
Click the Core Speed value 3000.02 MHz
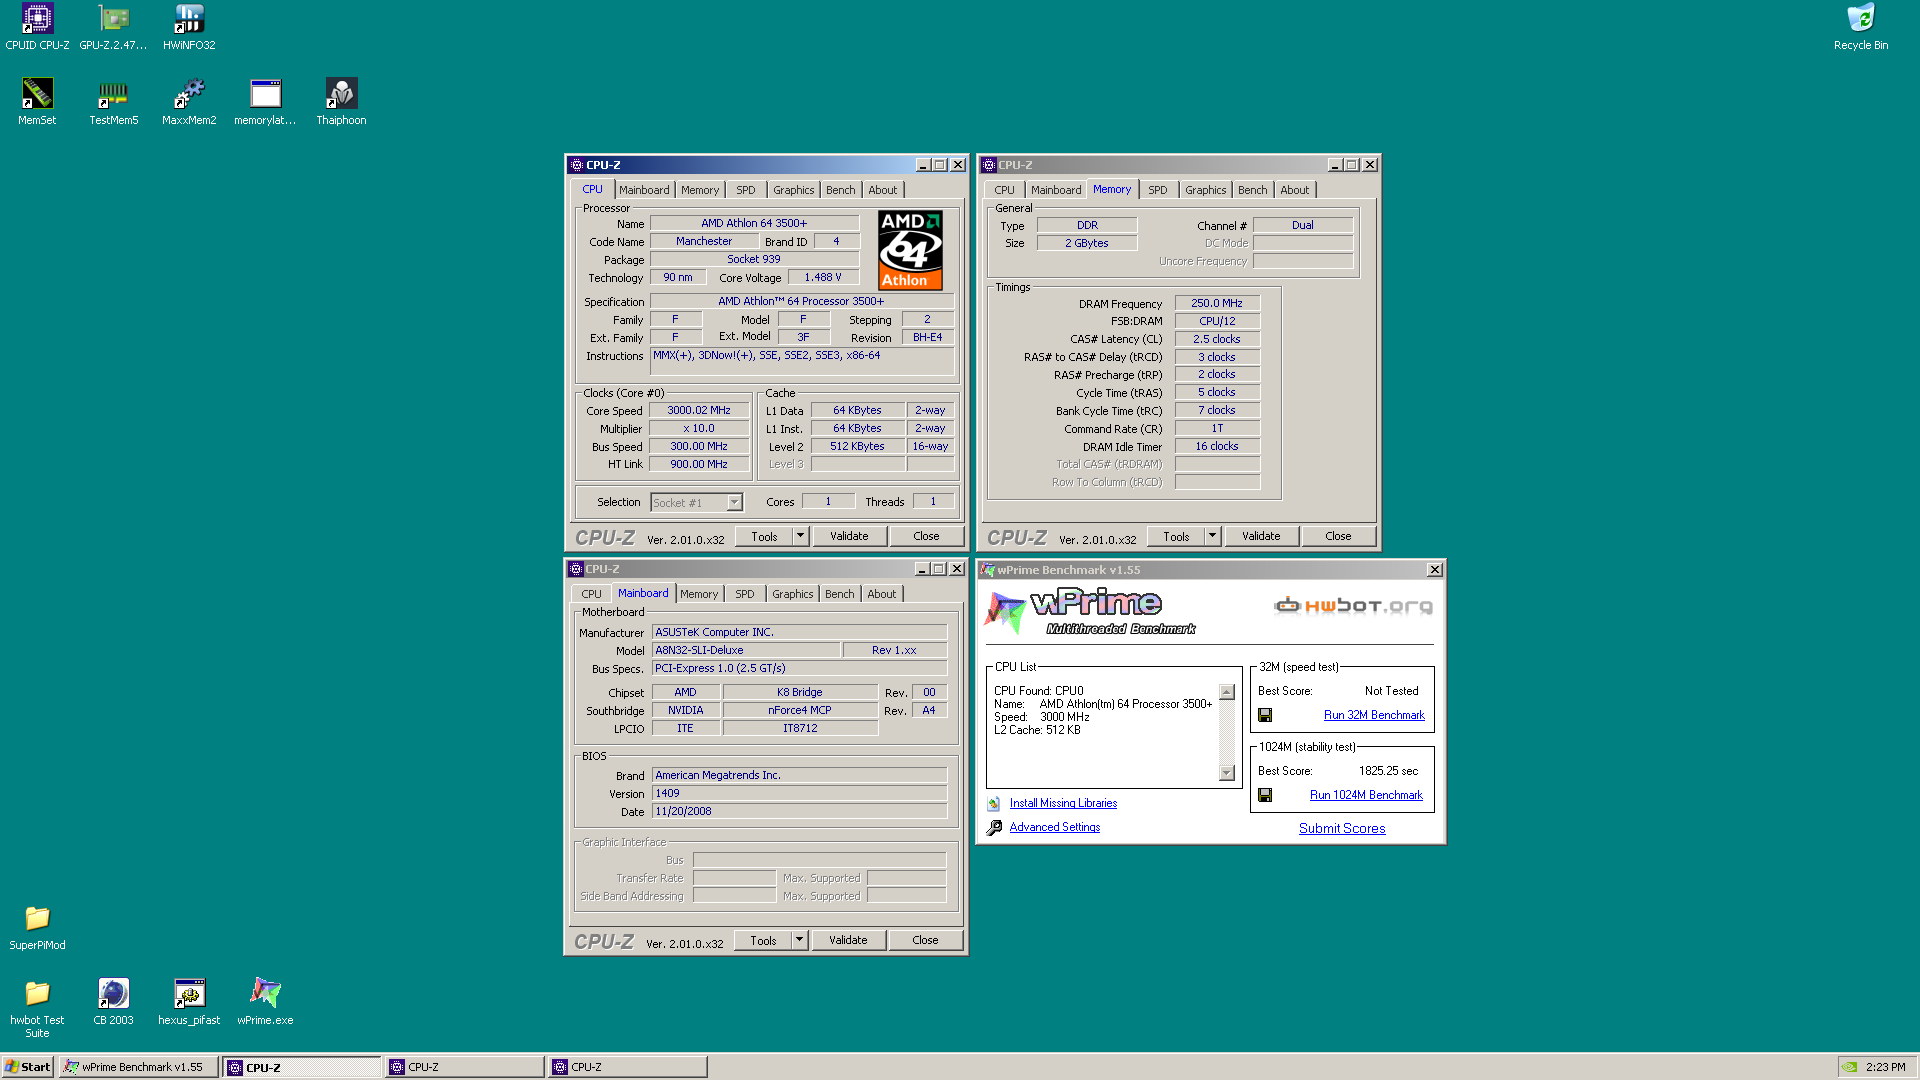coord(699,410)
